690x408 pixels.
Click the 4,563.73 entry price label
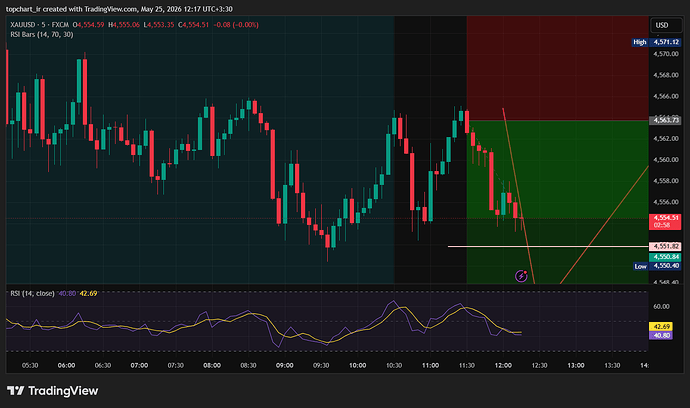pyautogui.click(x=665, y=120)
